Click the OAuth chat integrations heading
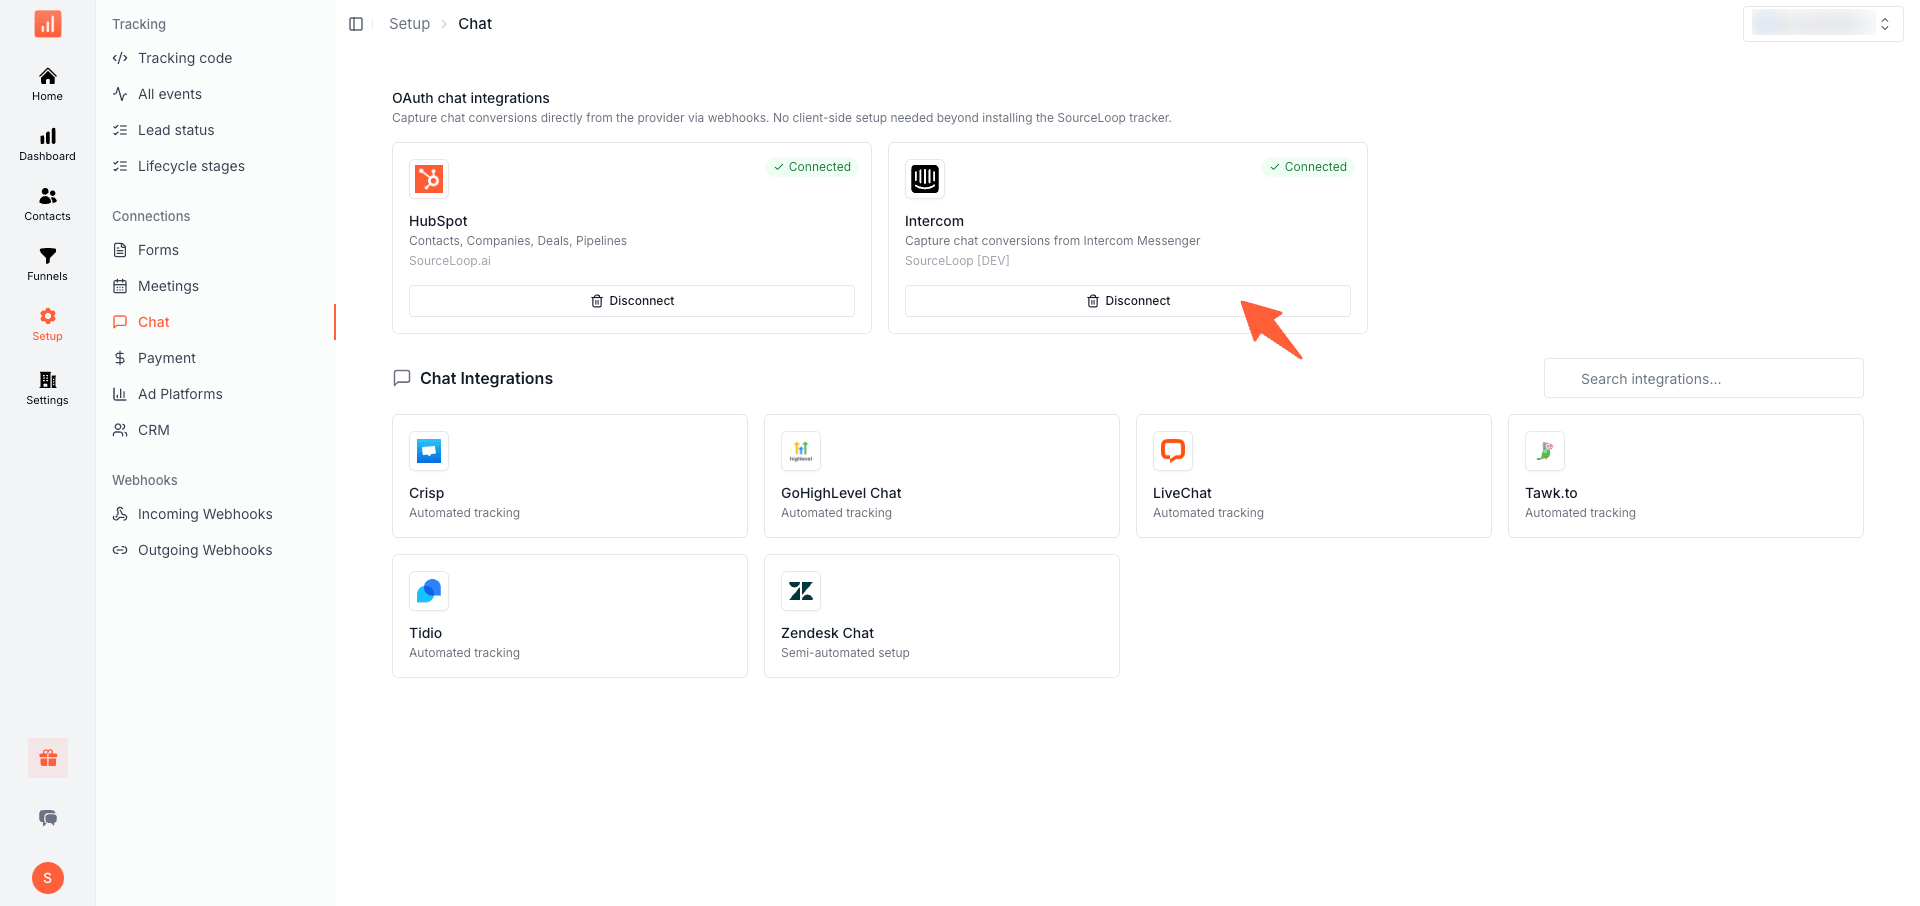The image size is (1920, 906). coord(471,98)
